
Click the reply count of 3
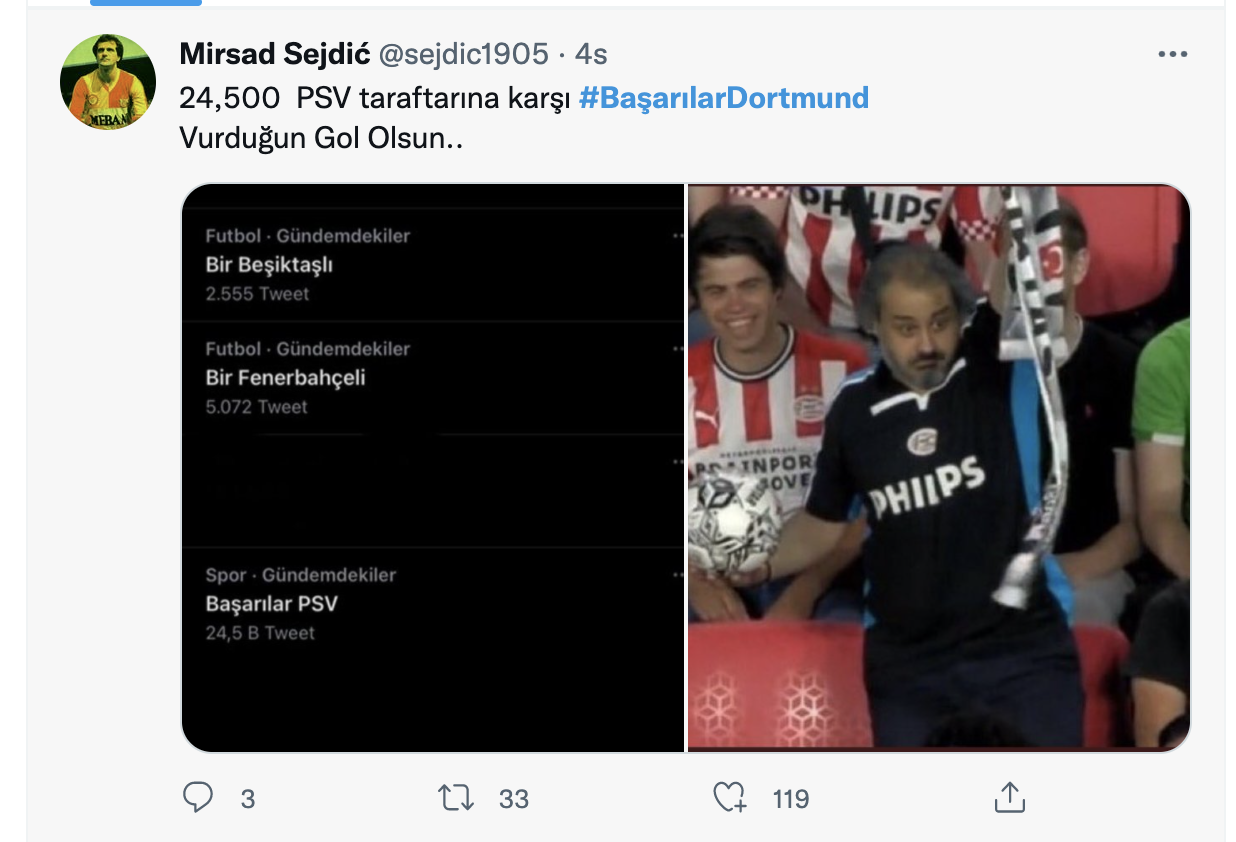point(248,799)
